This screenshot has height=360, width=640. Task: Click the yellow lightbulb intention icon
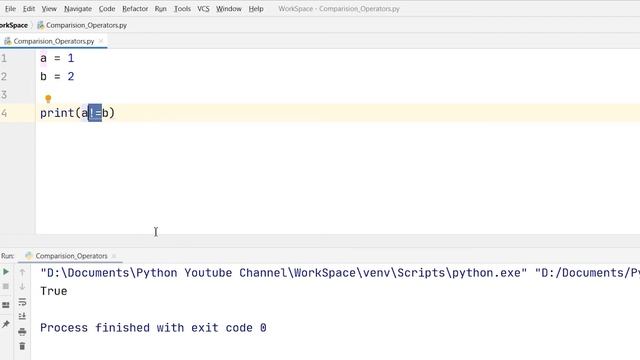click(x=48, y=99)
